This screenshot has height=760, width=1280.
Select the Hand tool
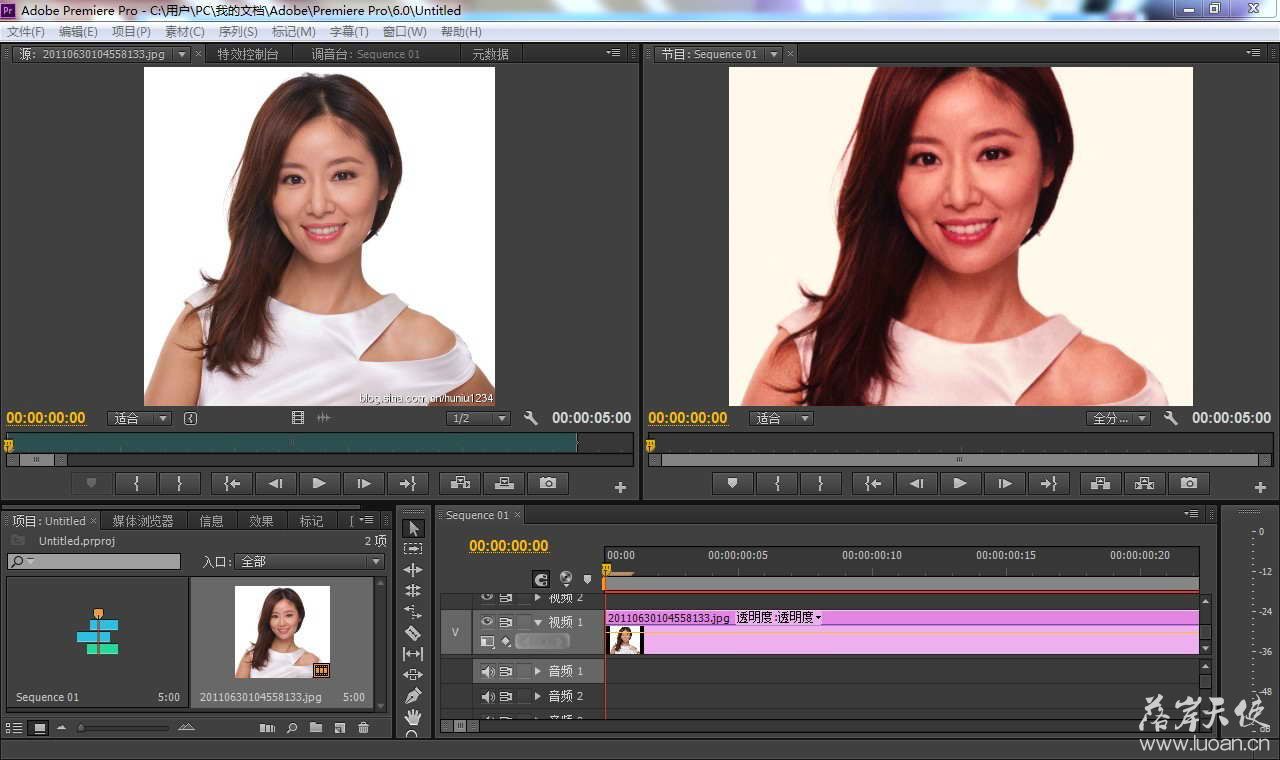click(x=413, y=717)
